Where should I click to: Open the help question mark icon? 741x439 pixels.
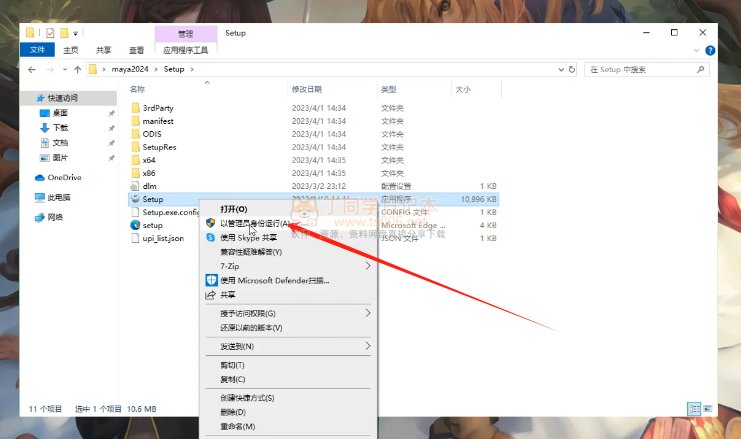pyautogui.click(x=709, y=50)
